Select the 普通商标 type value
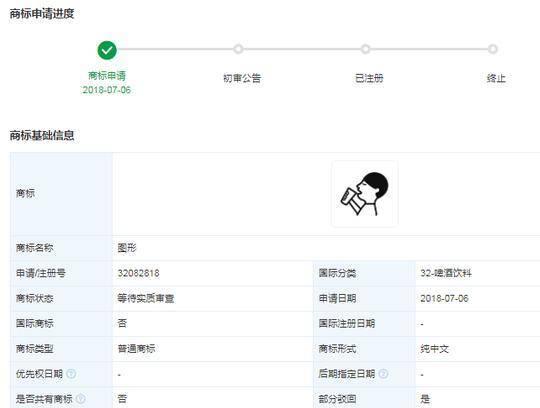Image resolution: width=540 pixels, height=408 pixels. pos(136,349)
